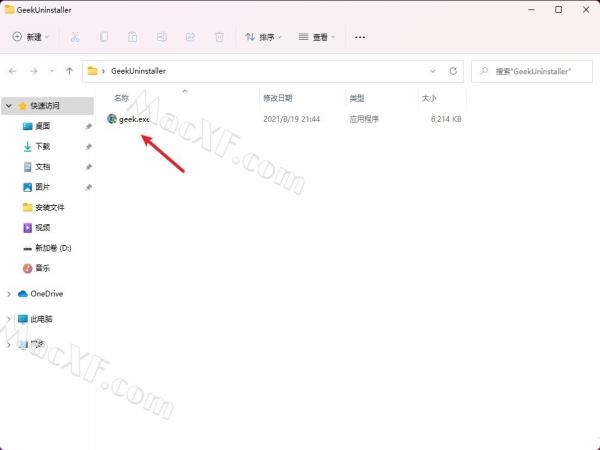The height and width of the screenshot is (450, 600).
Task: Sort by 大小 (Size) column header
Action: pyautogui.click(x=428, y=98)
